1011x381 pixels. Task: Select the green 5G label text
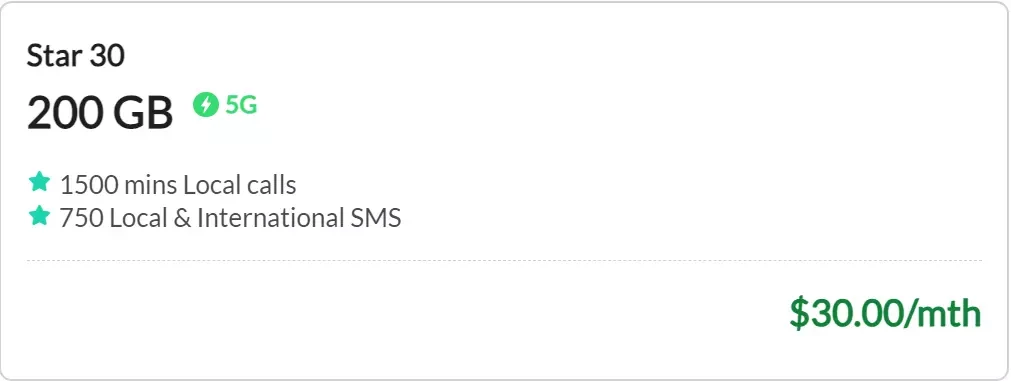click(241, 104)
